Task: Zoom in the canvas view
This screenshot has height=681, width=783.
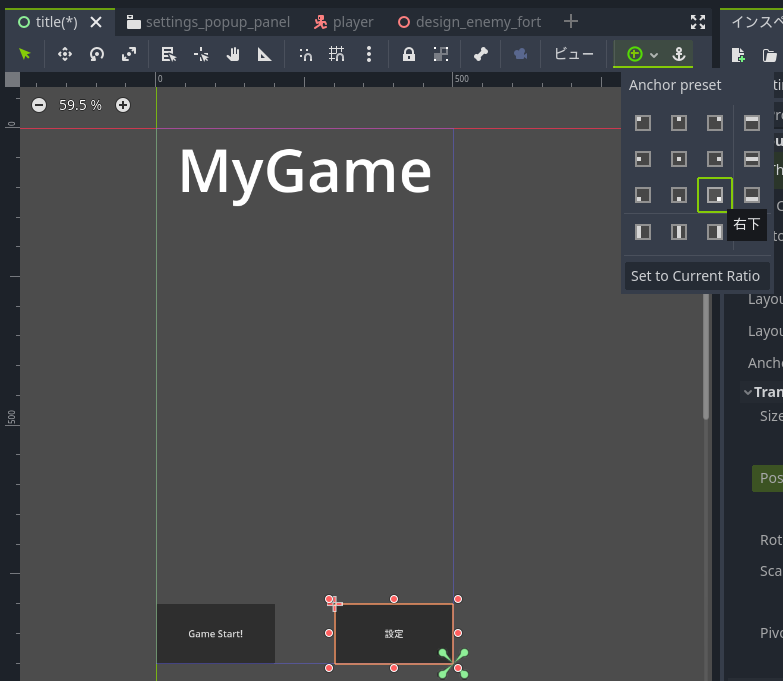Action: coord(123,105)
